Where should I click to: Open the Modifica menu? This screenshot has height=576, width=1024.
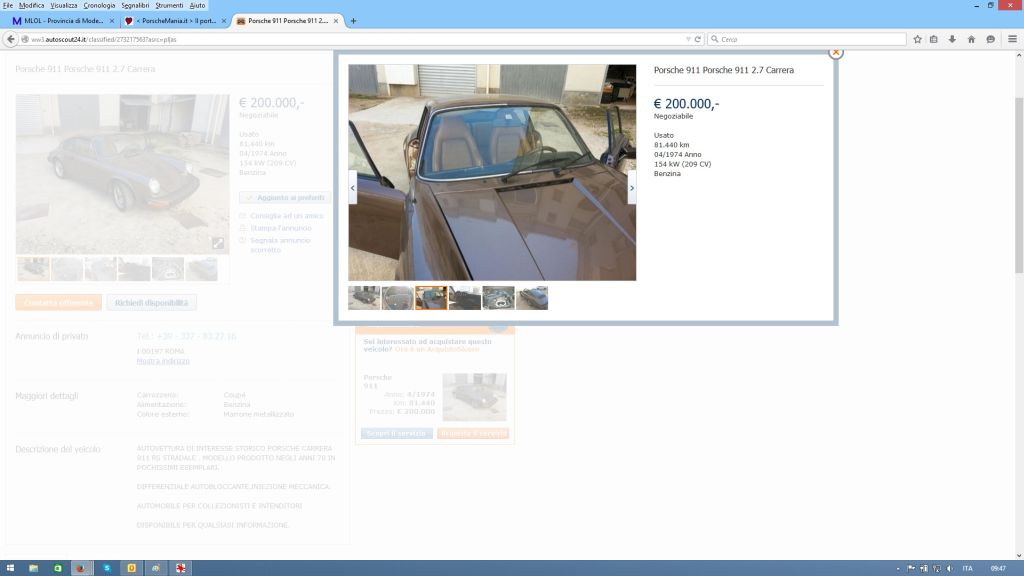31,5
